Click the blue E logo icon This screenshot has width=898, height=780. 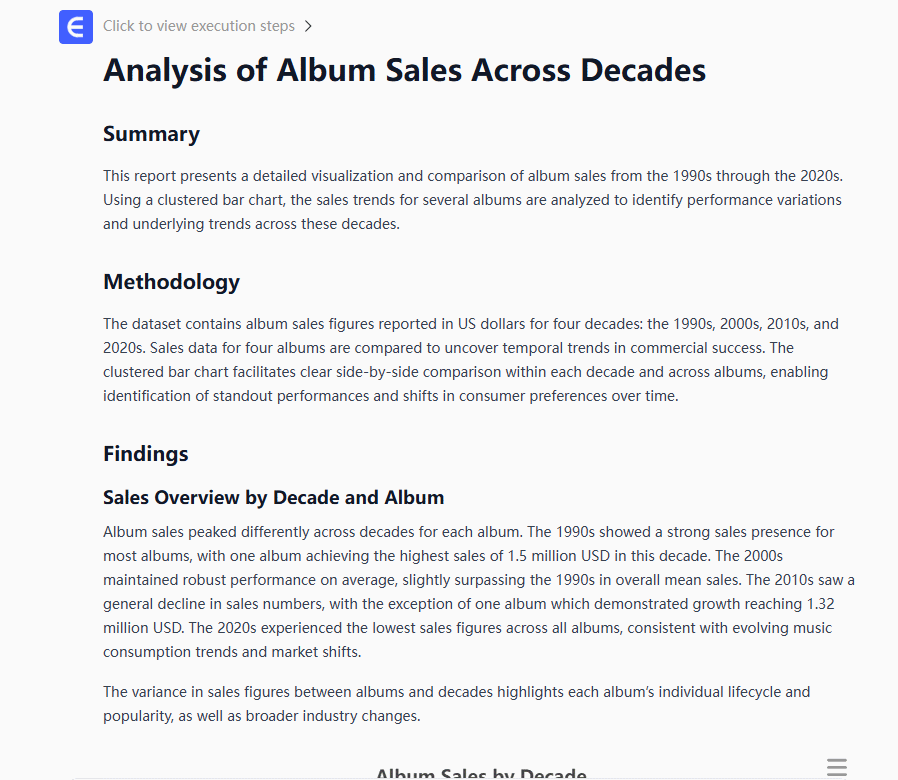click(x=76, y=27)
